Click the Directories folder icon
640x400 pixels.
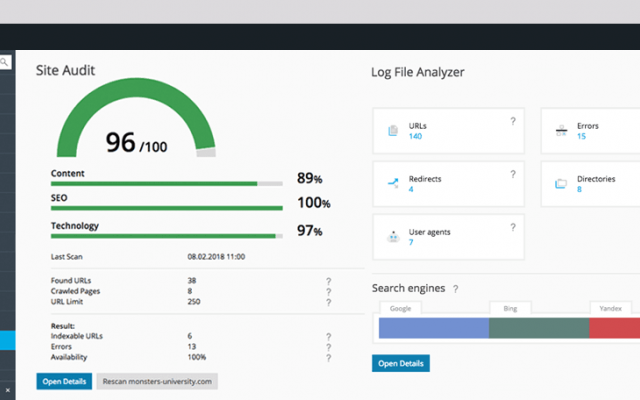coord(561,184)
